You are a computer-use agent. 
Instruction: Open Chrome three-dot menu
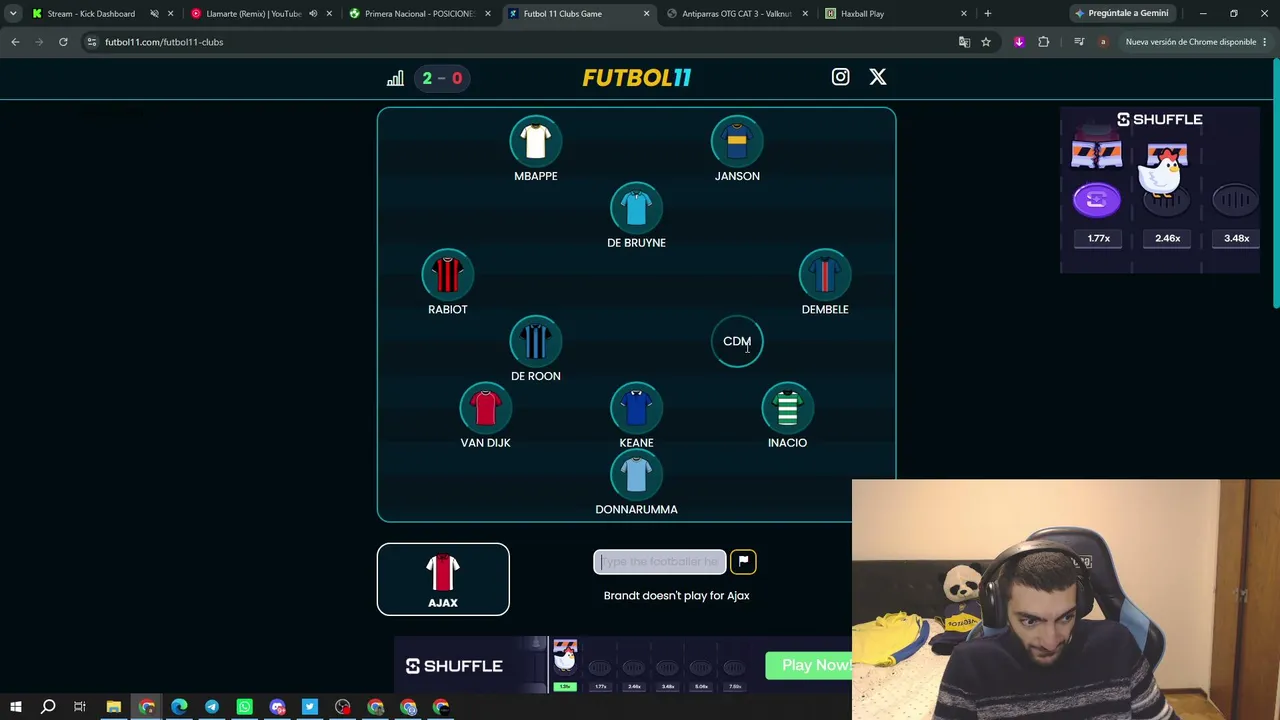tap(1265, 42)
